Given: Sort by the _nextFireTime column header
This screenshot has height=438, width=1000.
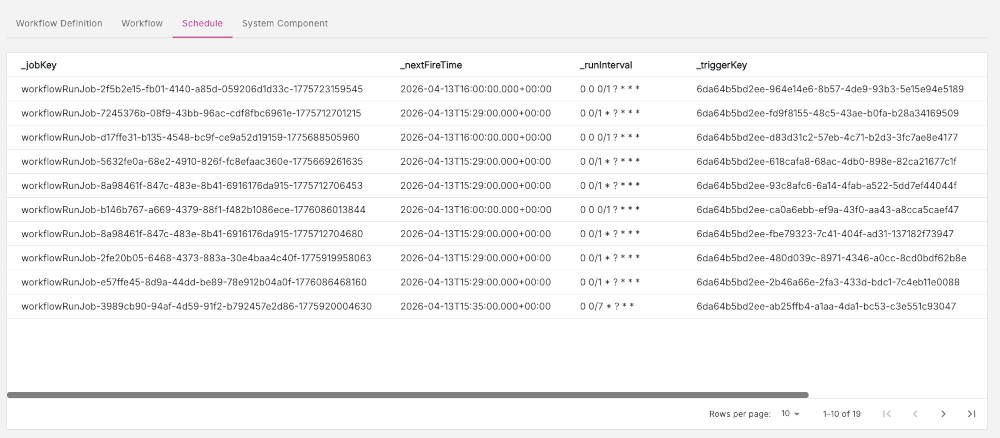Looking at the screenshot, I should 431,65.
